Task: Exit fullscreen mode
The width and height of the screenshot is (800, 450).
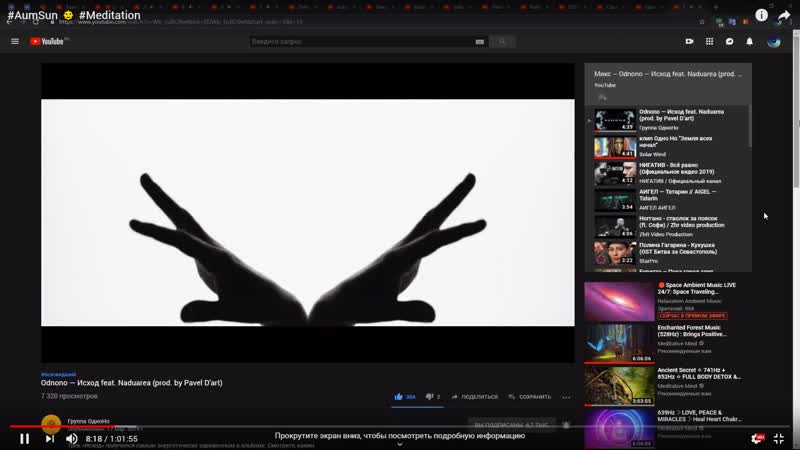Action: pyautogui.click(x=779, y=439)
